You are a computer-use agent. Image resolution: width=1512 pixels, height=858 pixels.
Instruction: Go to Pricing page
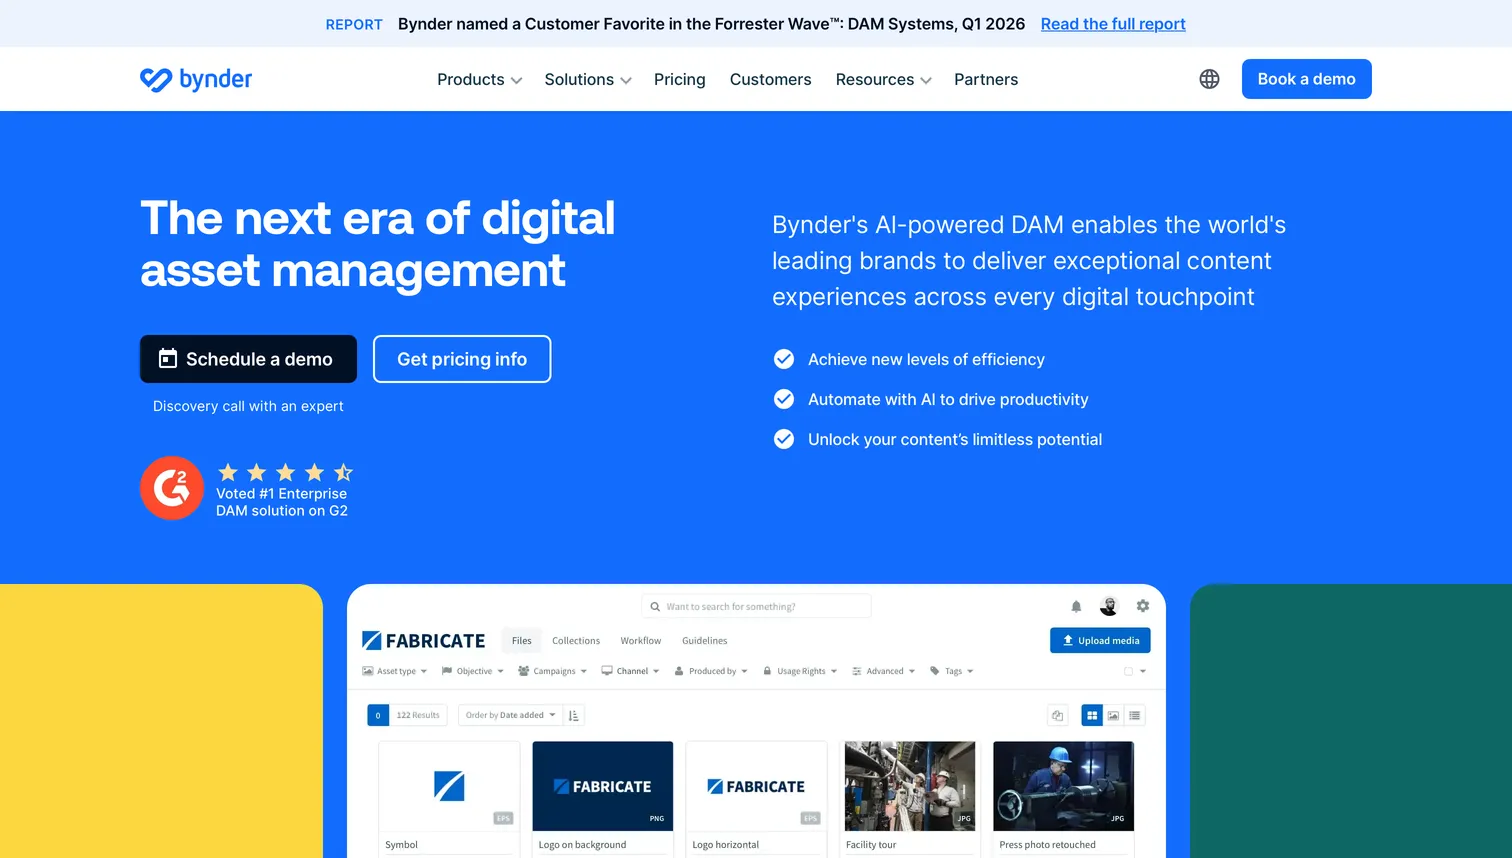tap(679, 79)
